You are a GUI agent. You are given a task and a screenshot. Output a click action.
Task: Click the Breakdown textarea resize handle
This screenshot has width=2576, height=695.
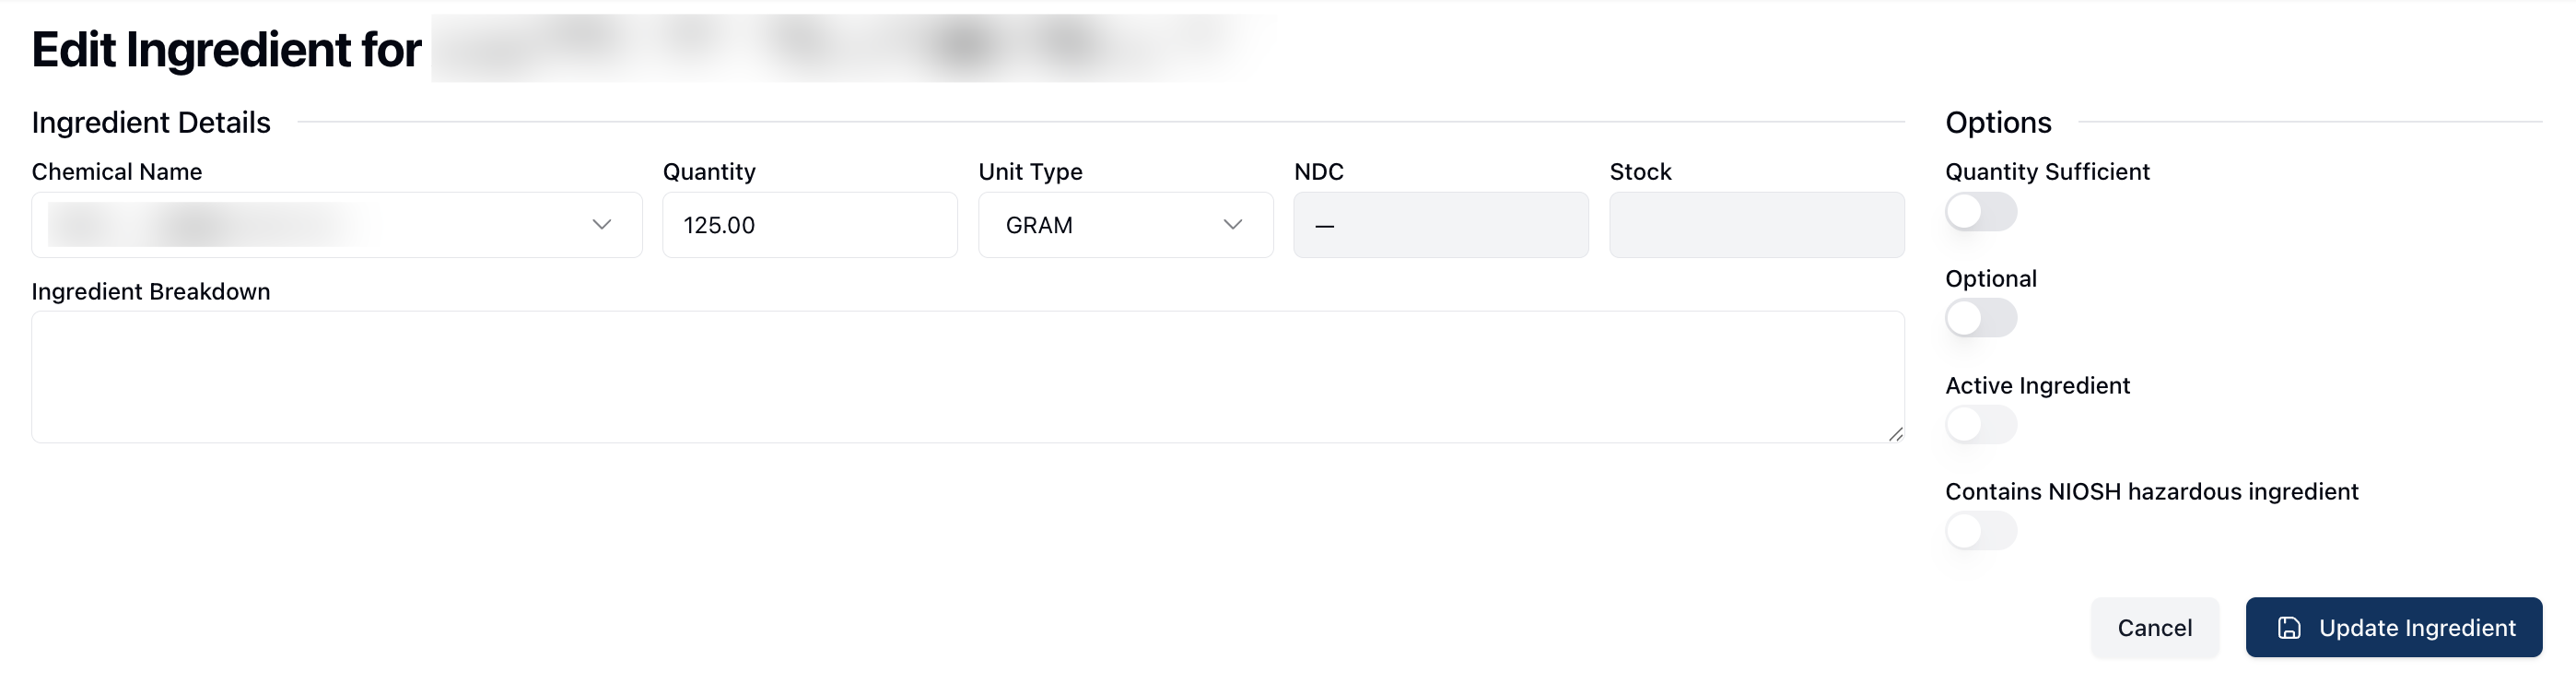point(1895,434)
